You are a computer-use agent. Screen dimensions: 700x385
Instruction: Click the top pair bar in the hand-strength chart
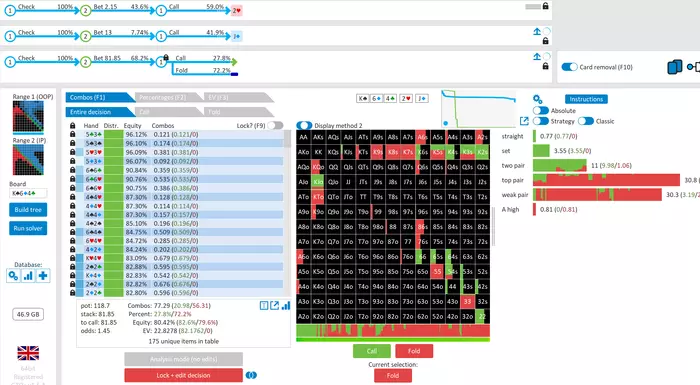(606, 180)
